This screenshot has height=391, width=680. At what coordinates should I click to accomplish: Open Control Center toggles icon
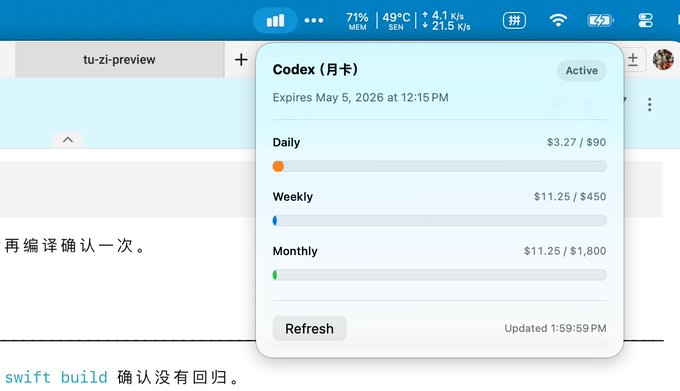pos(645,20)
